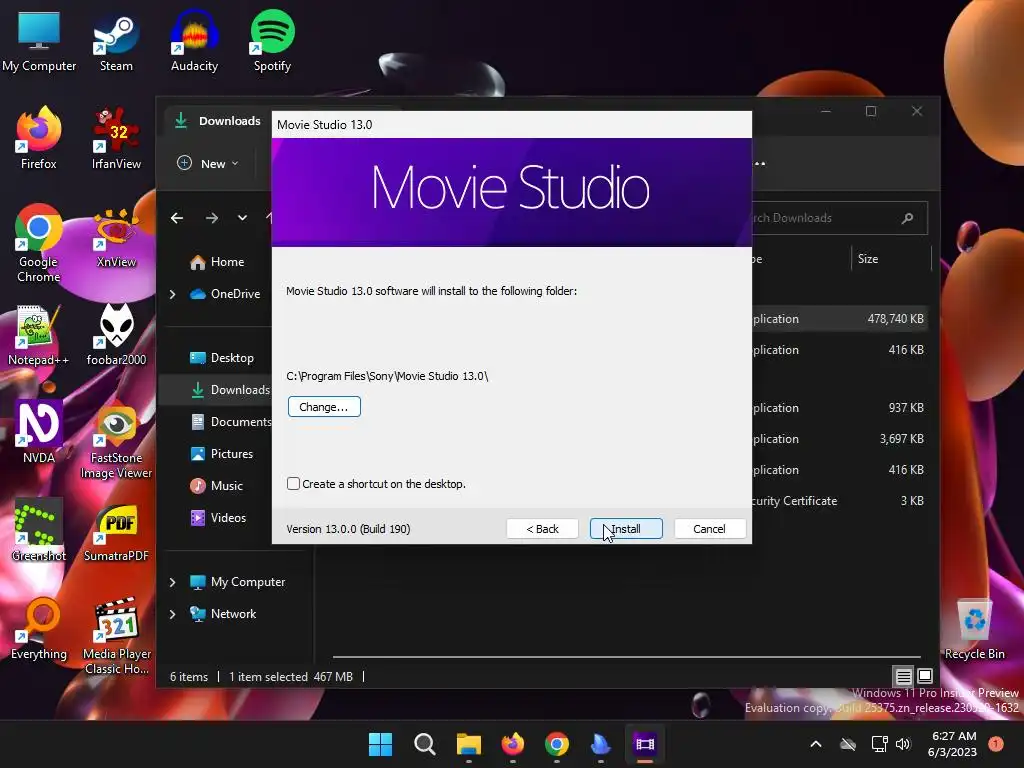Image resolution: width=1024 pixels, height=768 pixels.
Task: Expand Network tree node
Action: [x=172, y=614]
